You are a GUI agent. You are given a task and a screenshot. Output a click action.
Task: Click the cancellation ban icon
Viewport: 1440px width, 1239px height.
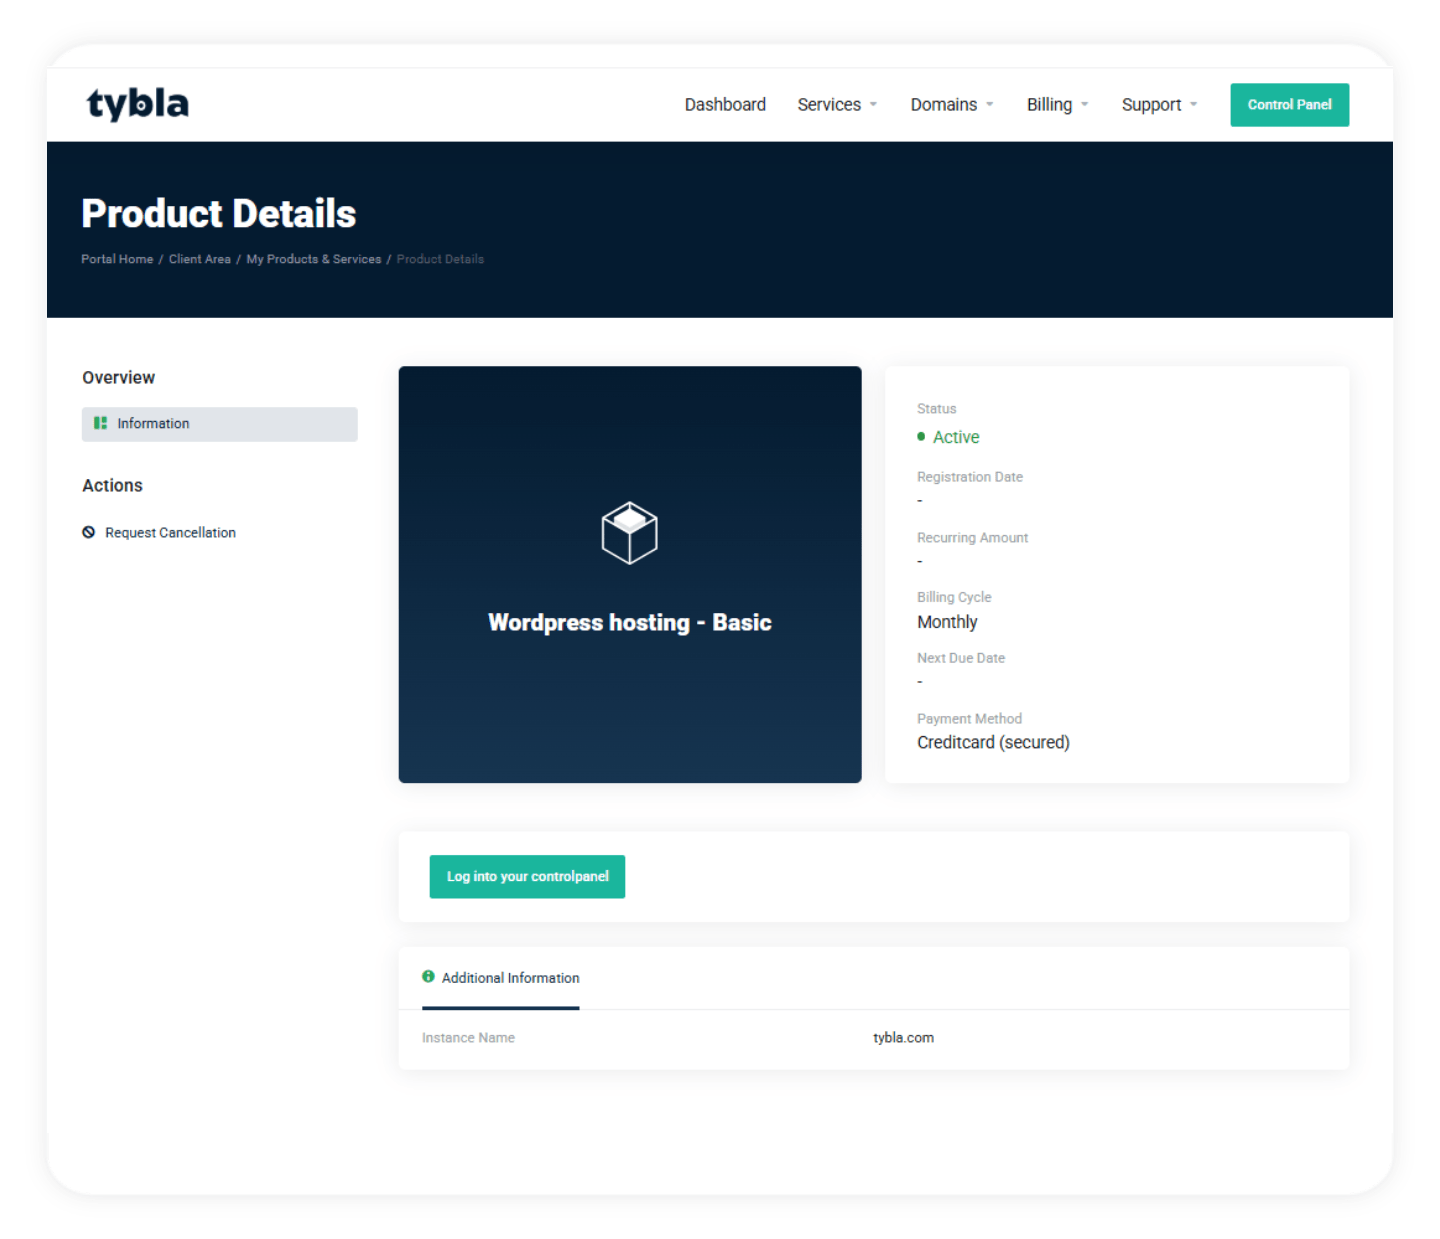[x=89, y=532]
